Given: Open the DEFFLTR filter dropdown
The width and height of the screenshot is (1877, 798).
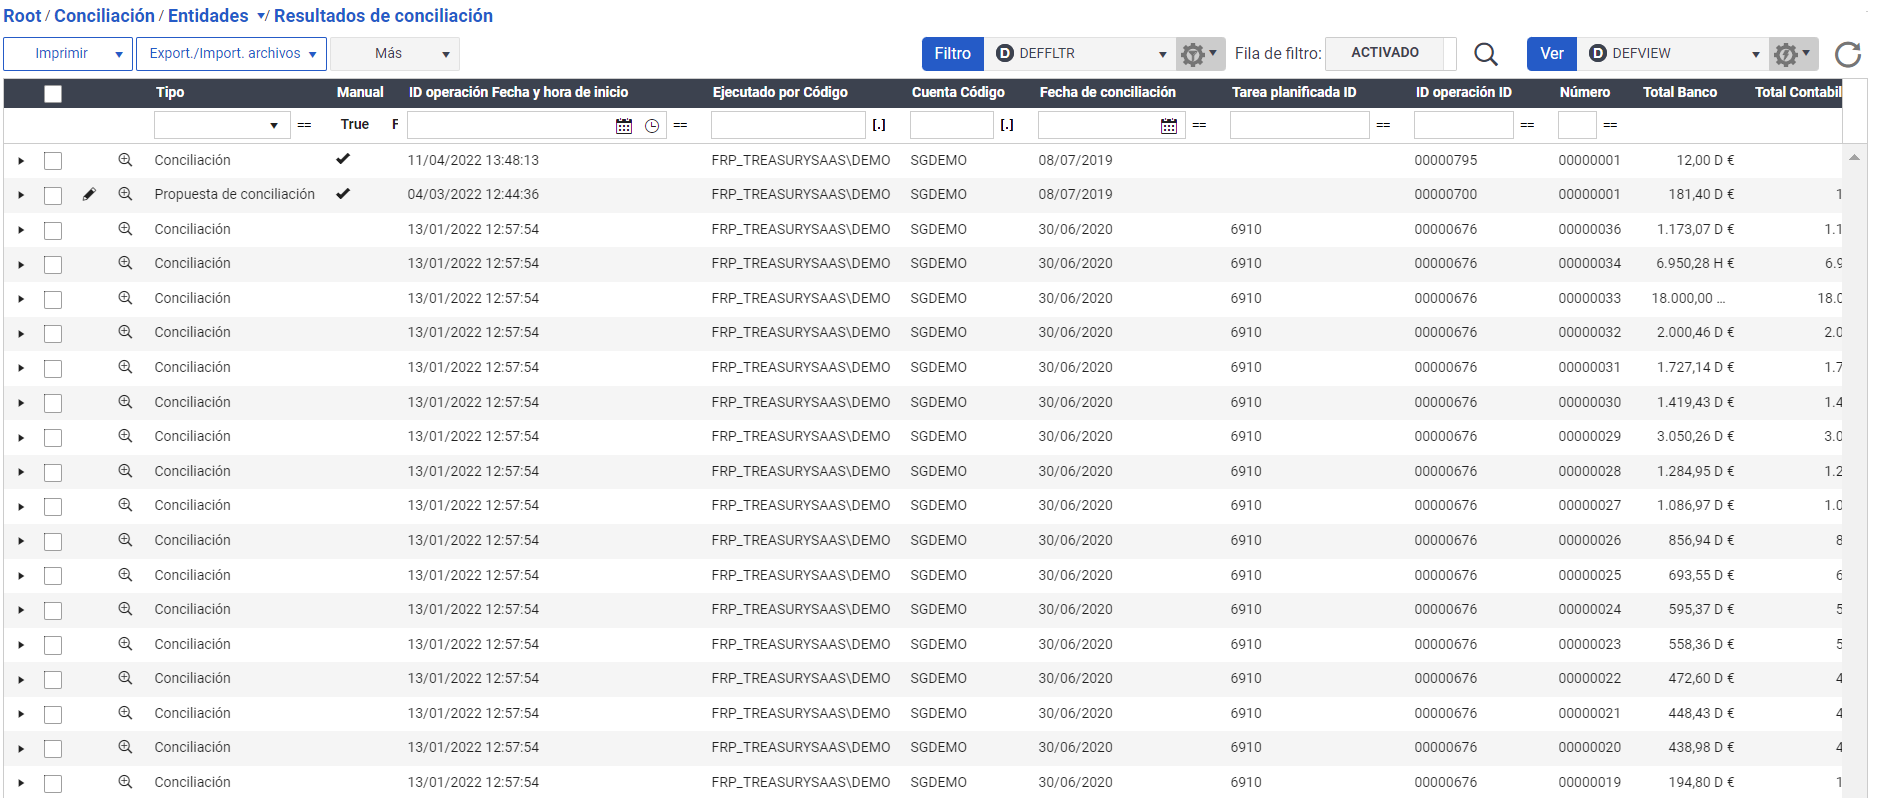Looking at the screenshot, I should (x=1162, y=54).
